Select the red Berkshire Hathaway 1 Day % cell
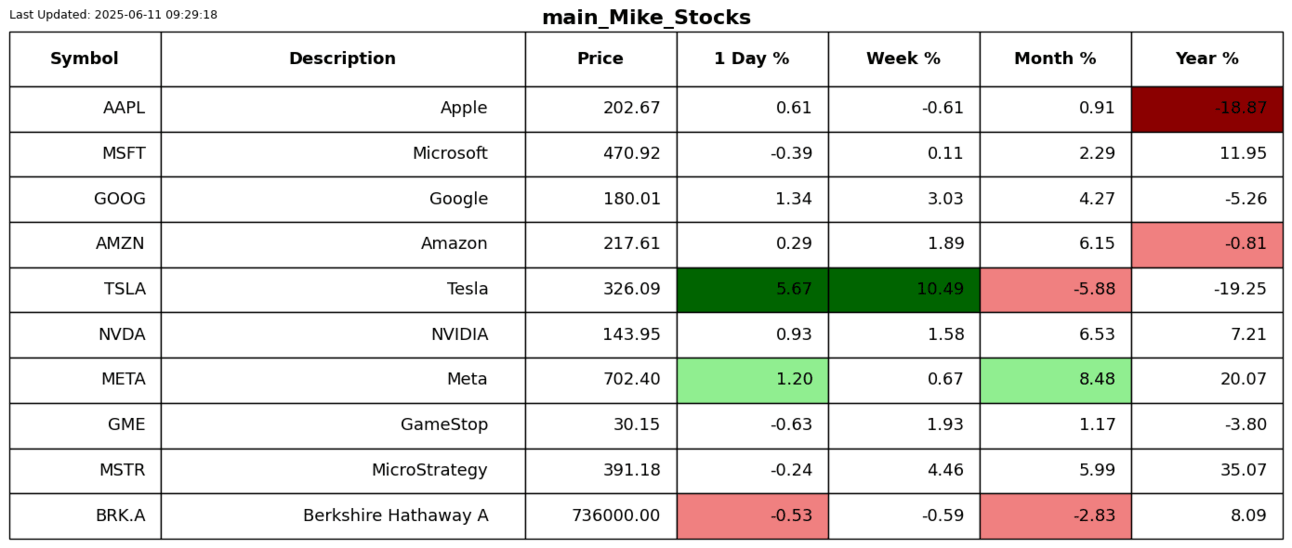This screenshot has width=1292, height=548. (x=752, y=516)
